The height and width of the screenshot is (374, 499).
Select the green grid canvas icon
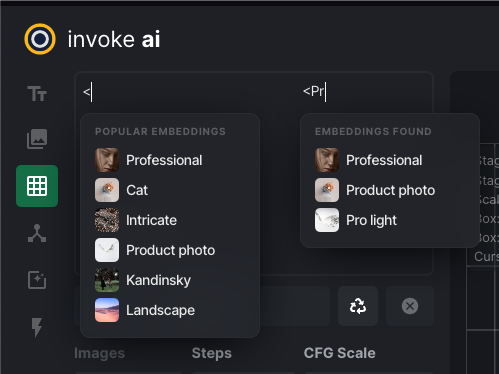pyautogui.click(x=37, y=186)
